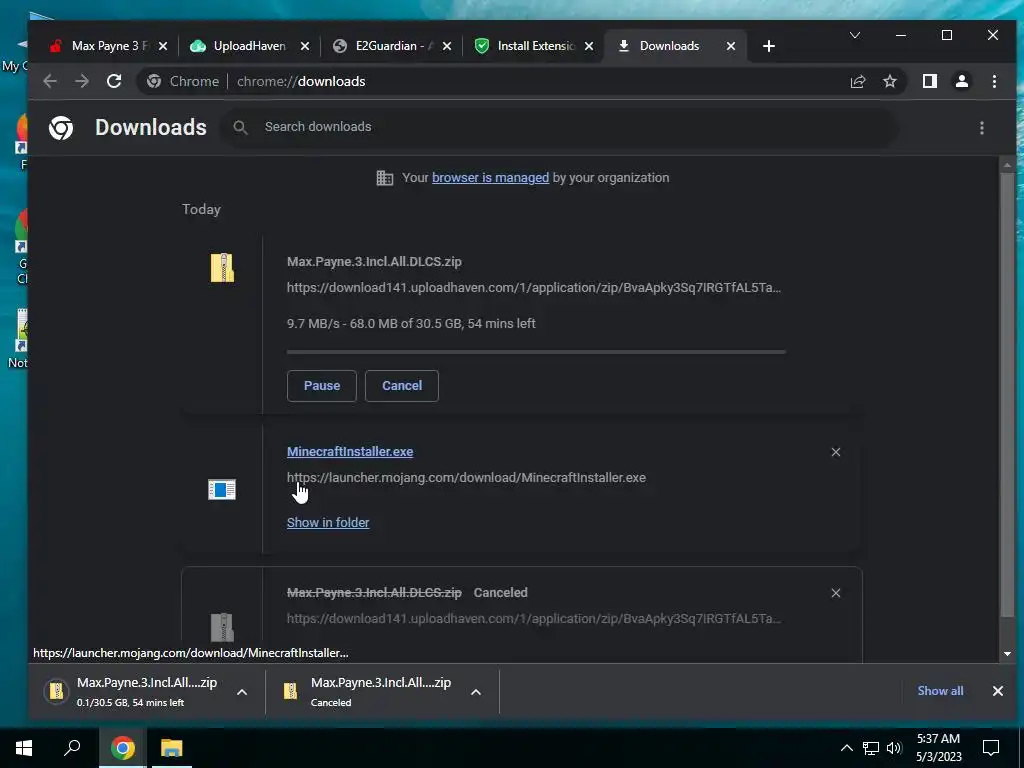This screenshot has width=1024, height=768.
Task: Switch to the Max Payne 3 tab
Action: [x=104, y=46]
